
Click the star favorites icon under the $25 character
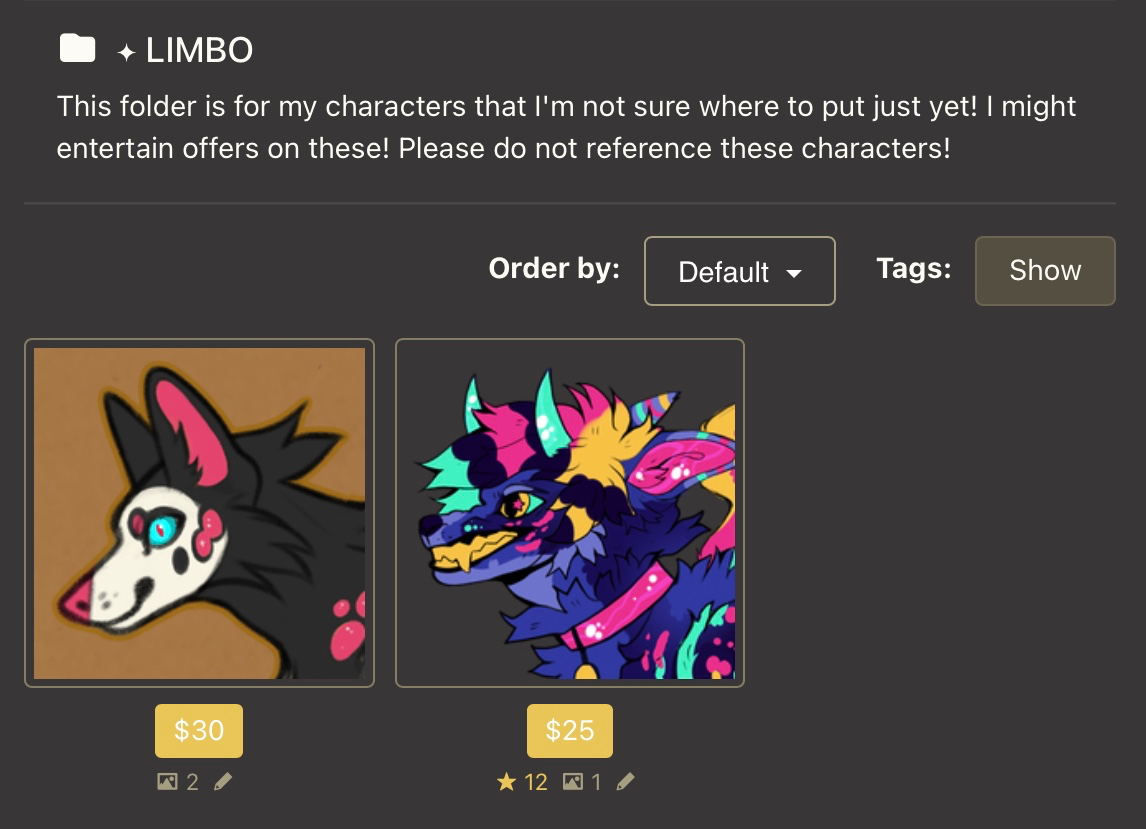pyautogui.click(x=507, y=782)
